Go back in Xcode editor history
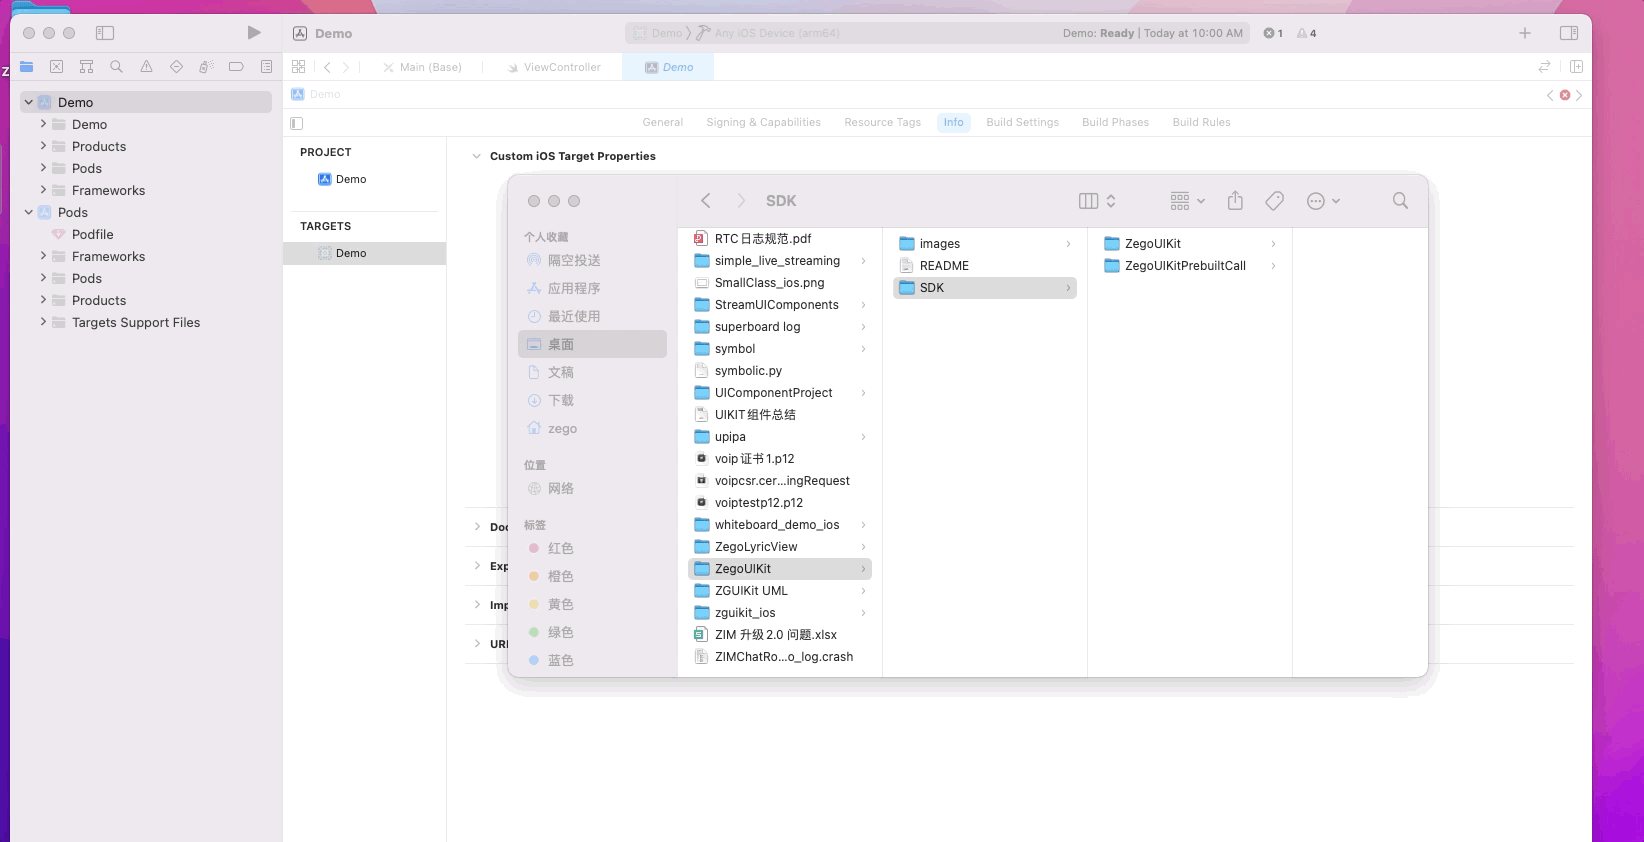 [327, 67]
